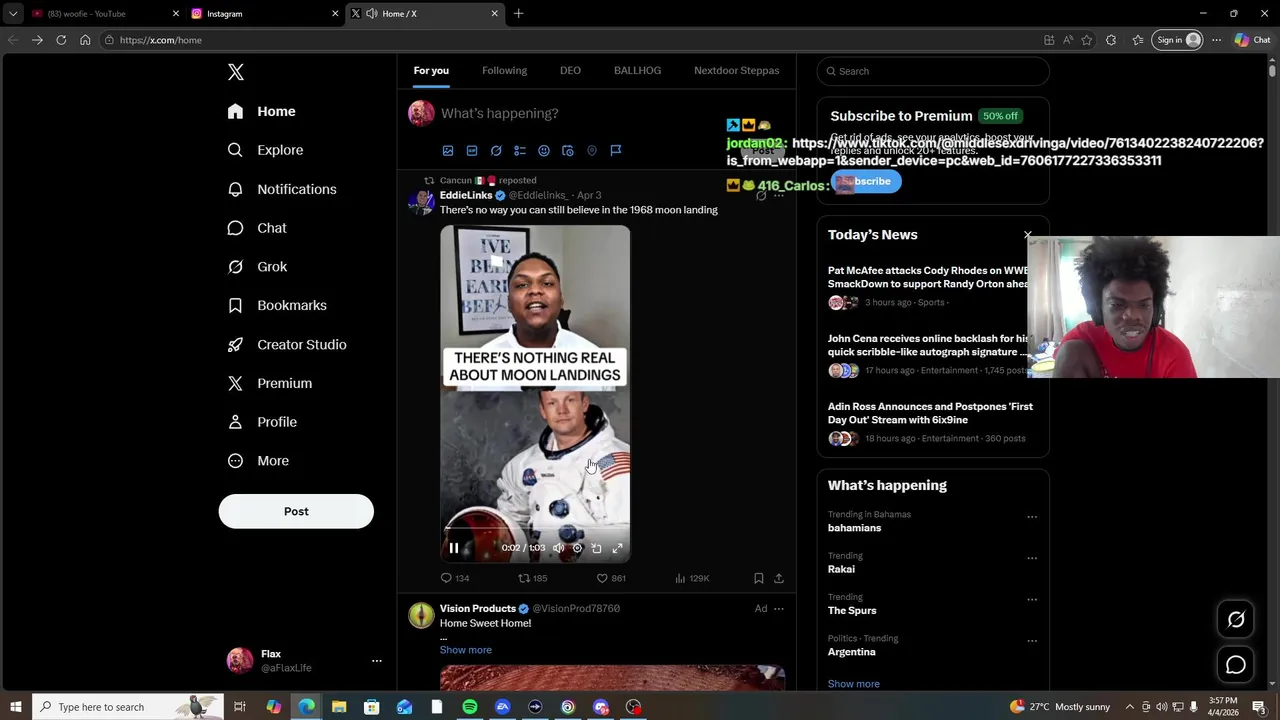Pause the moon landing video
This screenshot has width=1280, height=720.
[453, 548]
